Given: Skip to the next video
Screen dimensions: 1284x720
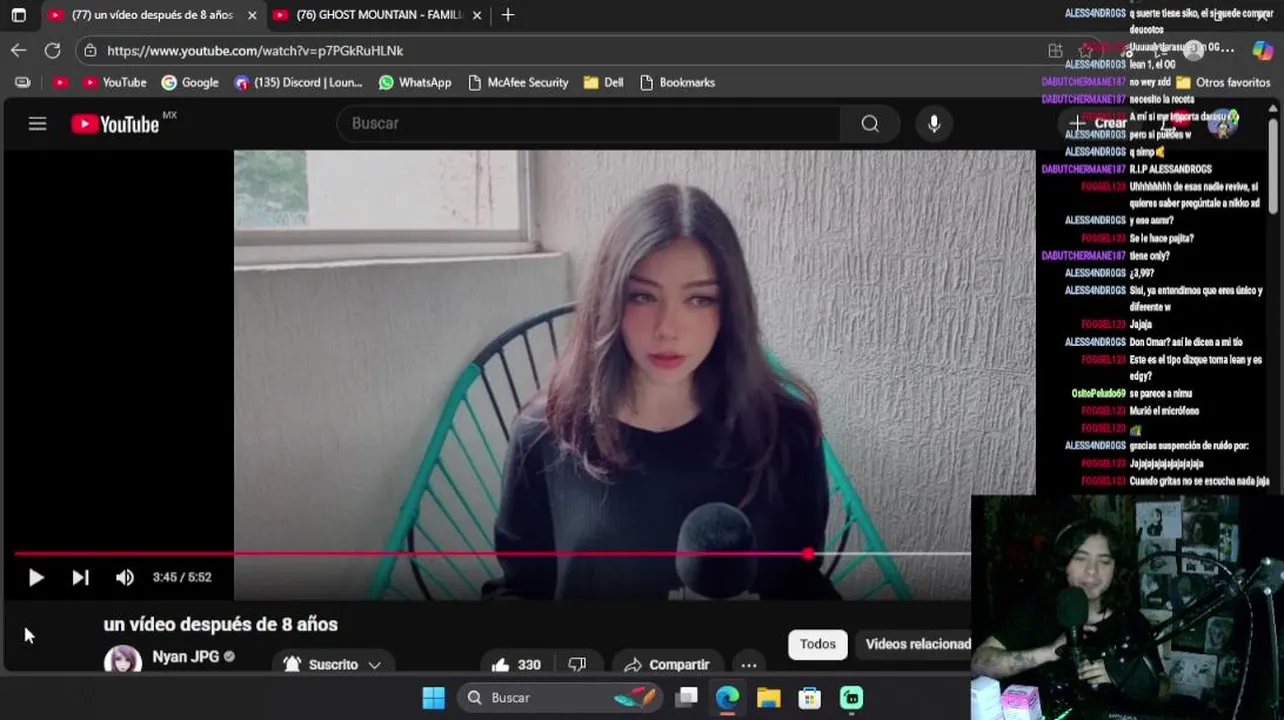Looking at the screenshot, I should (x=80, y=577).
